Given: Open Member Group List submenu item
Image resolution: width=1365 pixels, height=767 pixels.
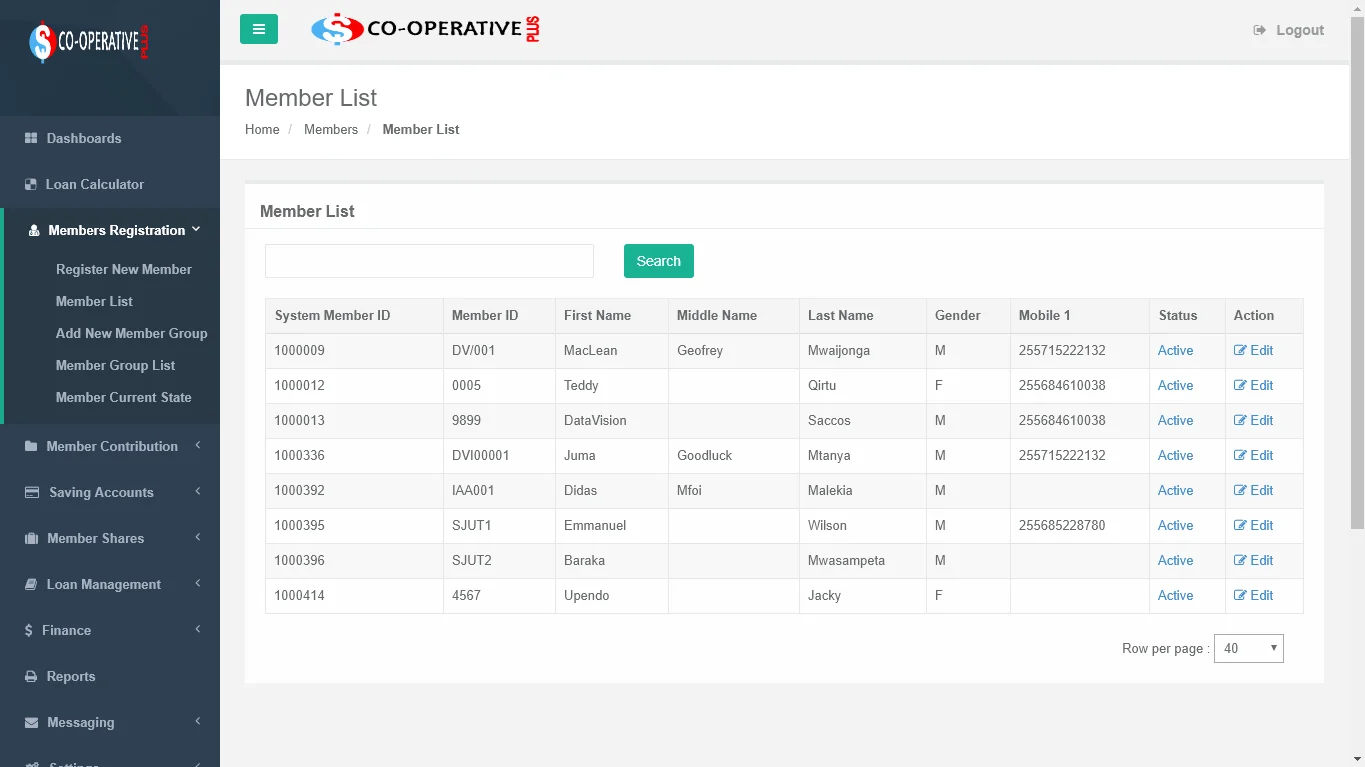Looking at the screenshot, I should click(x=115, y=365).
